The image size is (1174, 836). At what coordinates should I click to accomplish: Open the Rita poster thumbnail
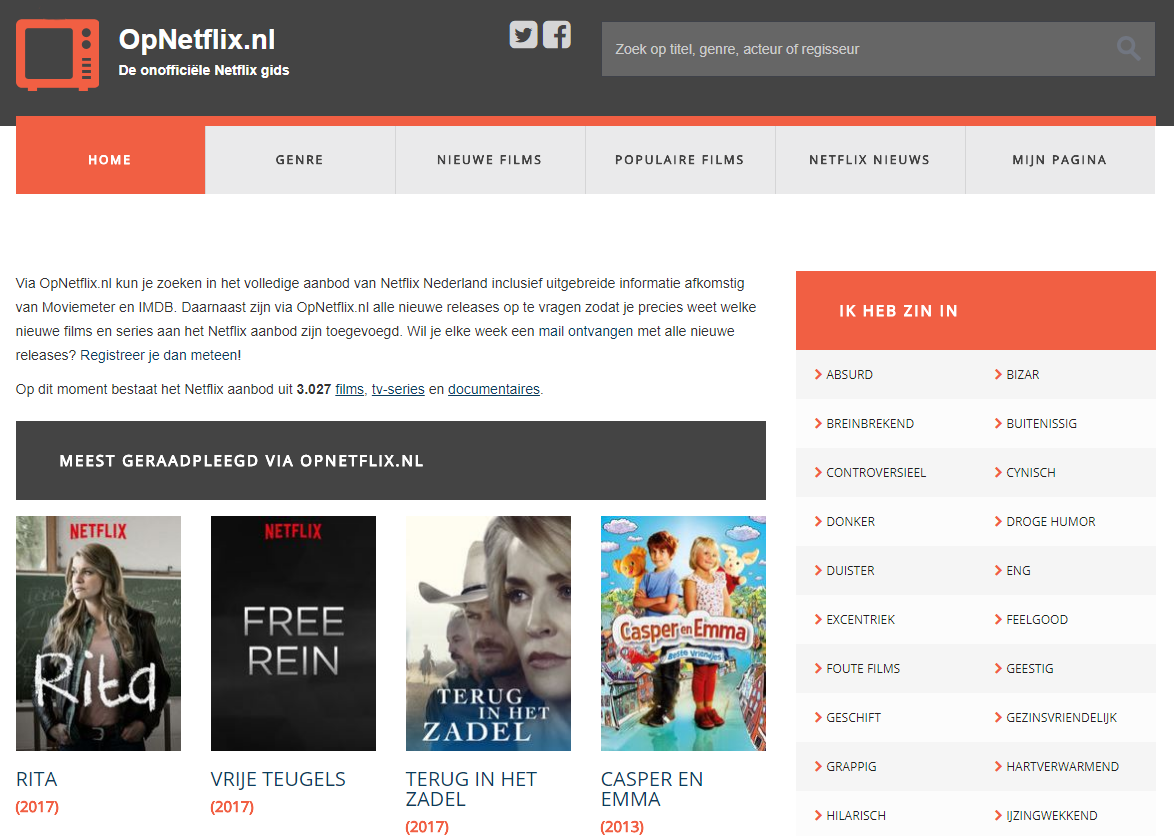[x=98, y=633]
